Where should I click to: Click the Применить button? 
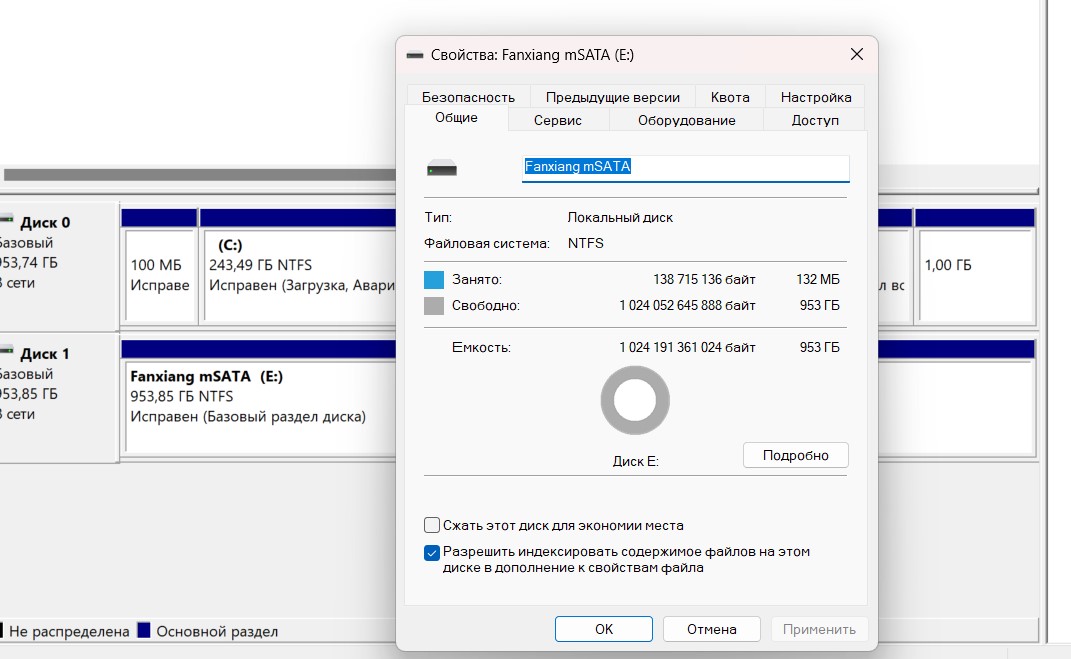pos(819,629)
